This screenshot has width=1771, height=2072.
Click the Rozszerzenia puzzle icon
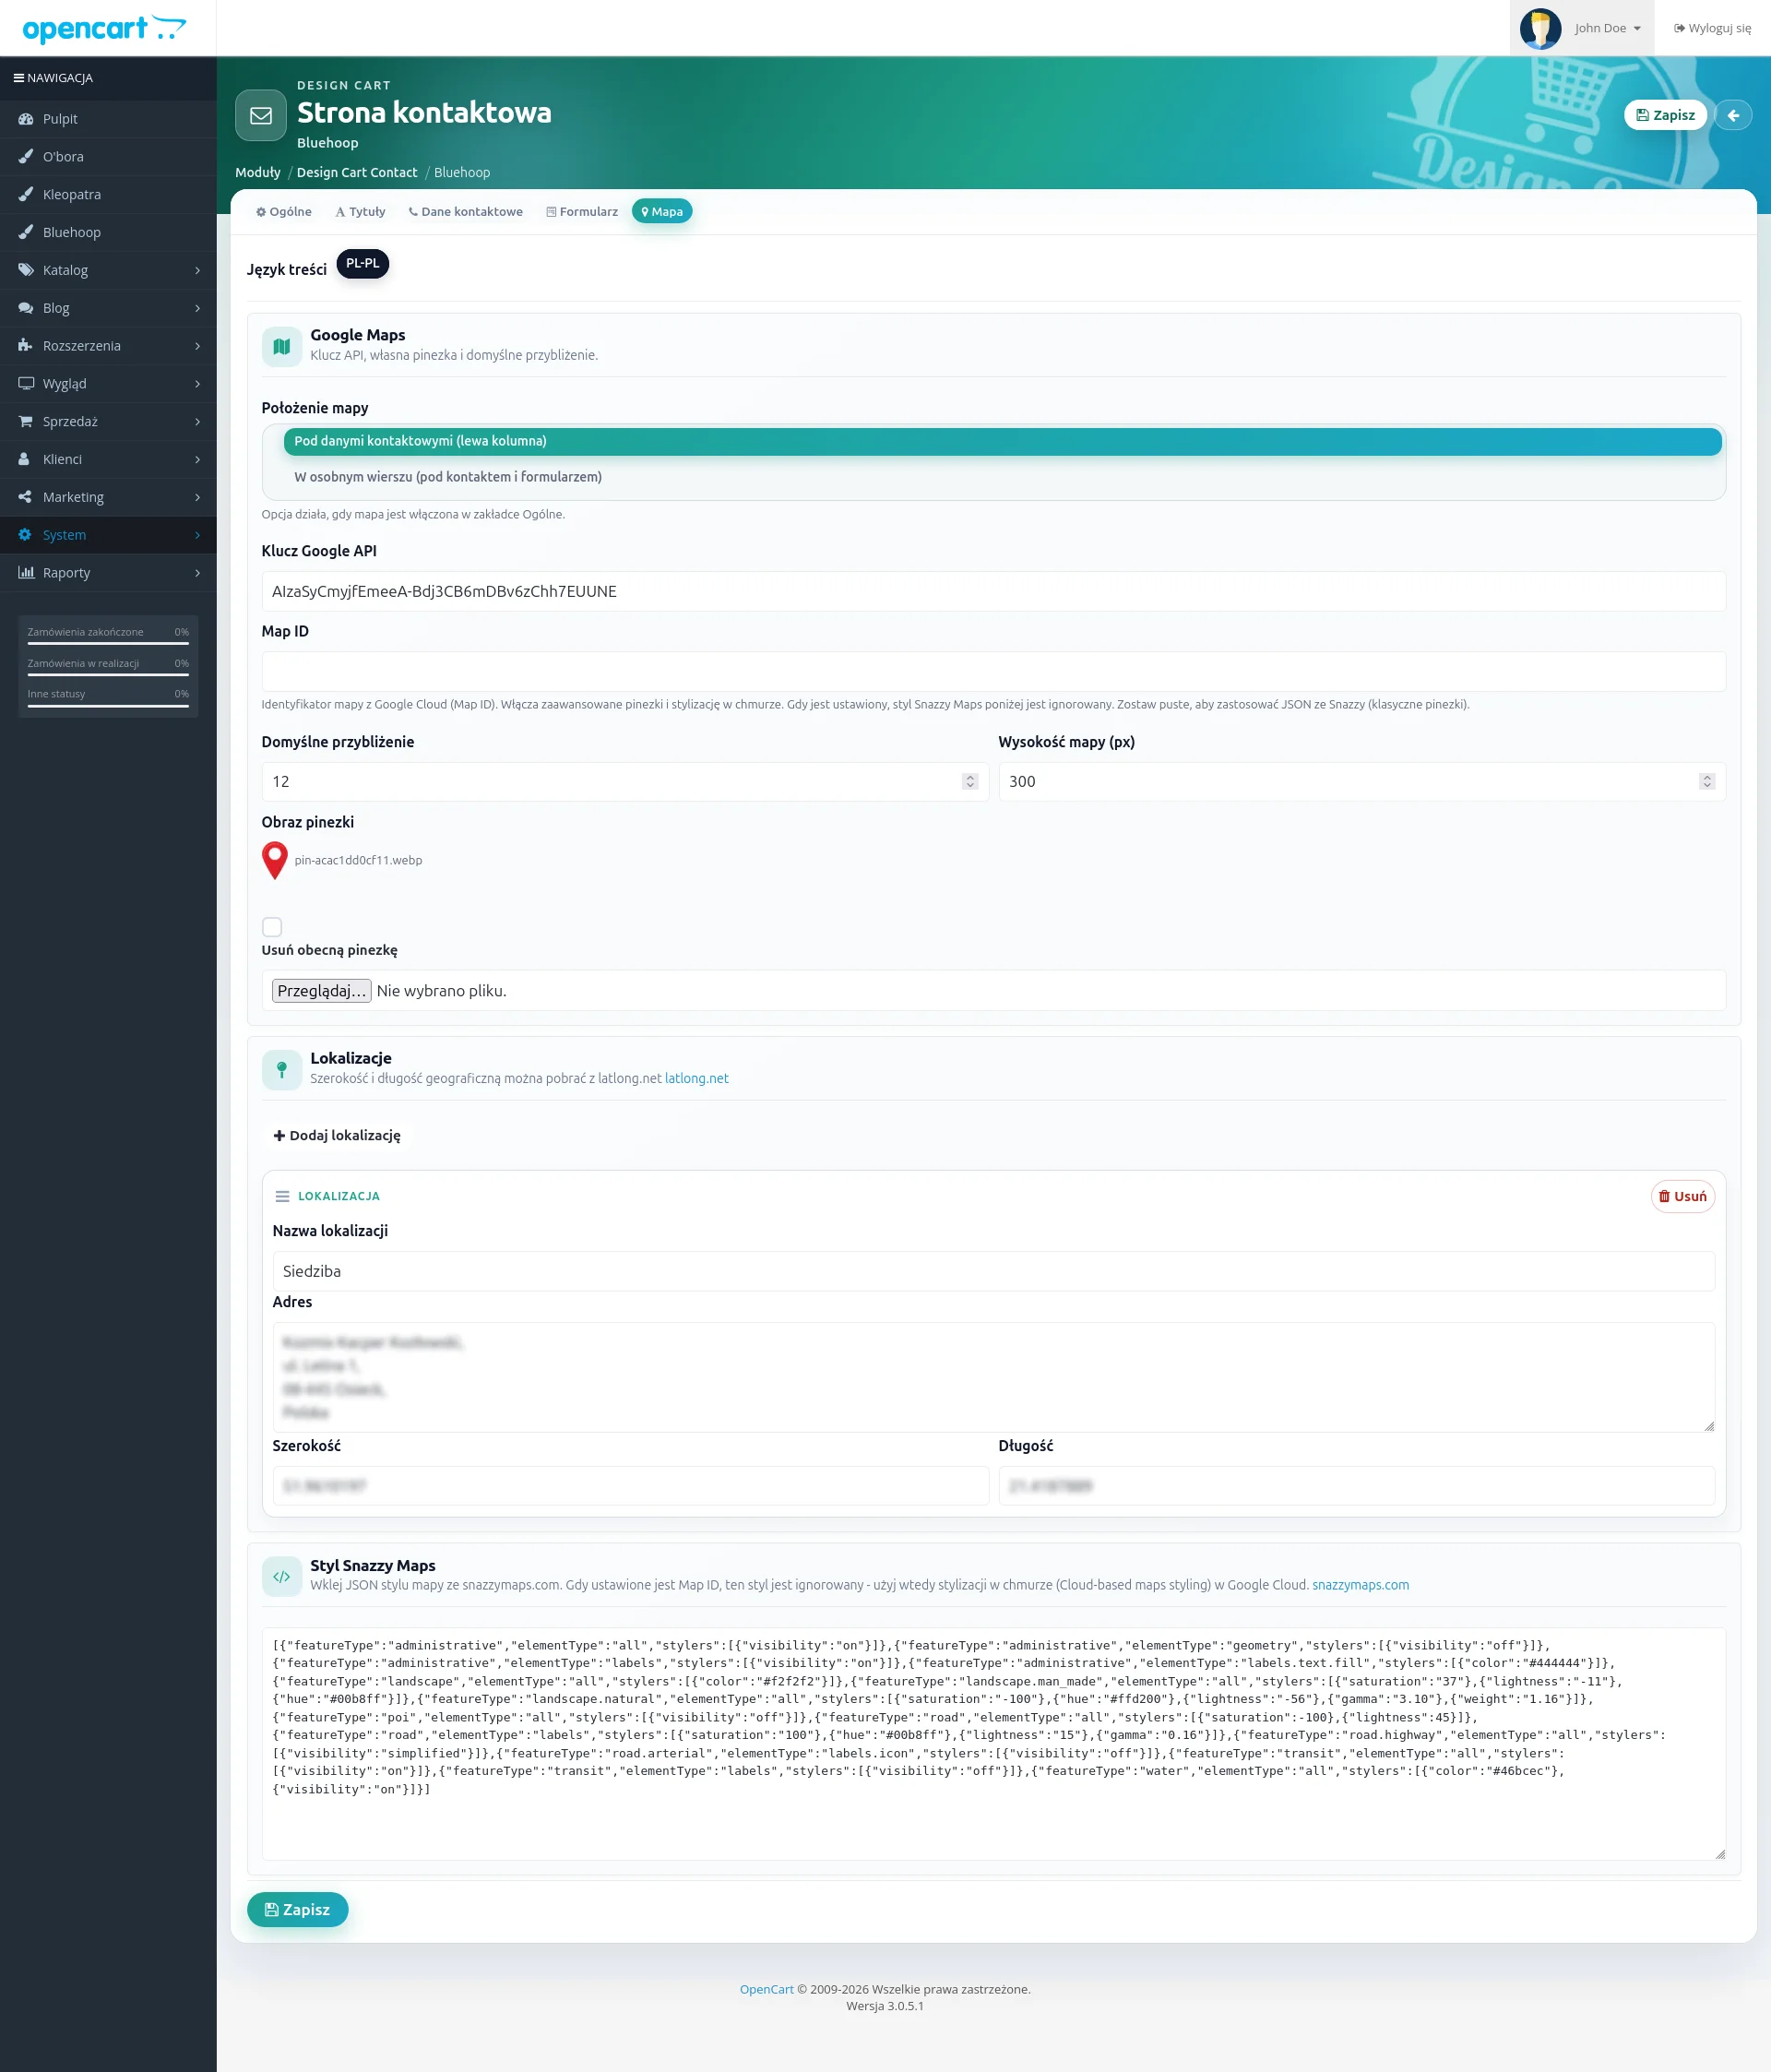26,346
